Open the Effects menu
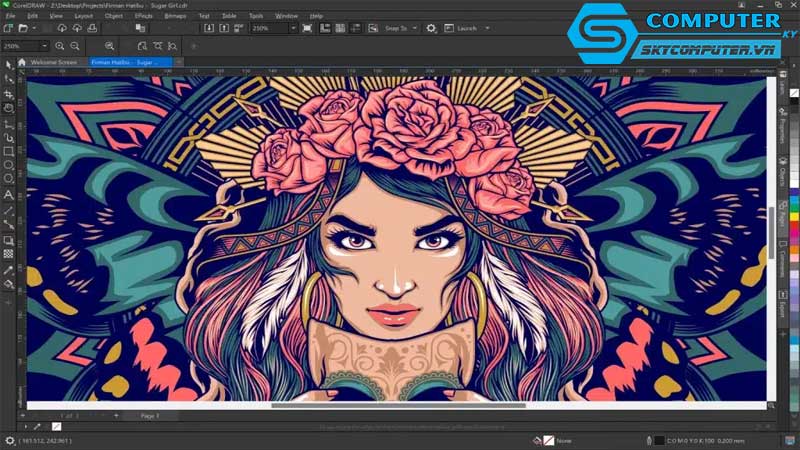The image size is (800, 450). point(143,16)
